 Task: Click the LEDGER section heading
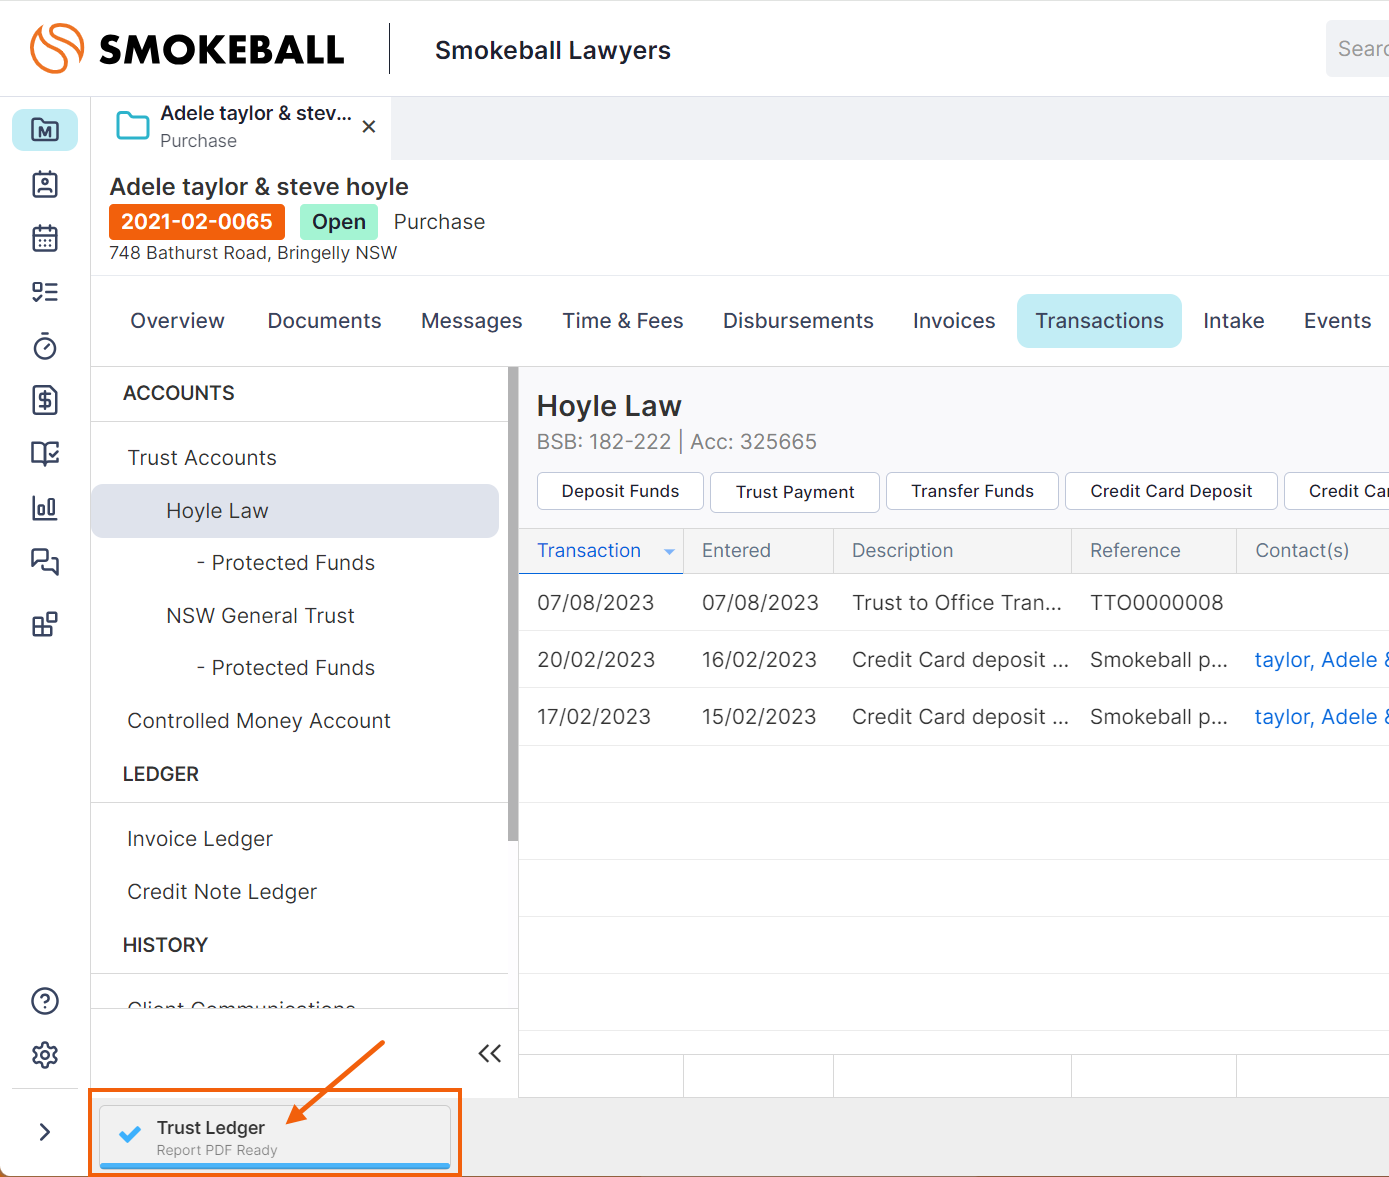click(161, 774)
